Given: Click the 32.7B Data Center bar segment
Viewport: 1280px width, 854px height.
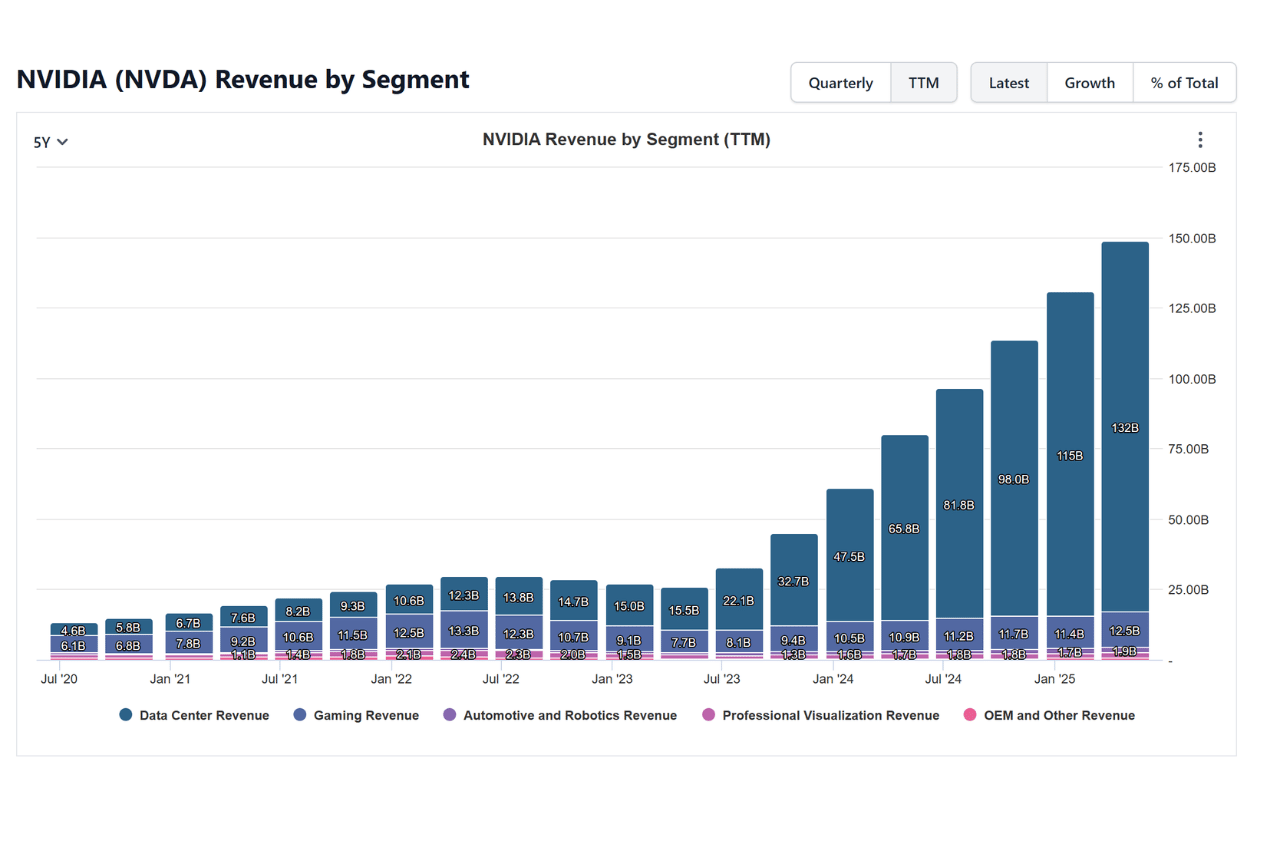Looking at the screenshot, I should point(794,581).
